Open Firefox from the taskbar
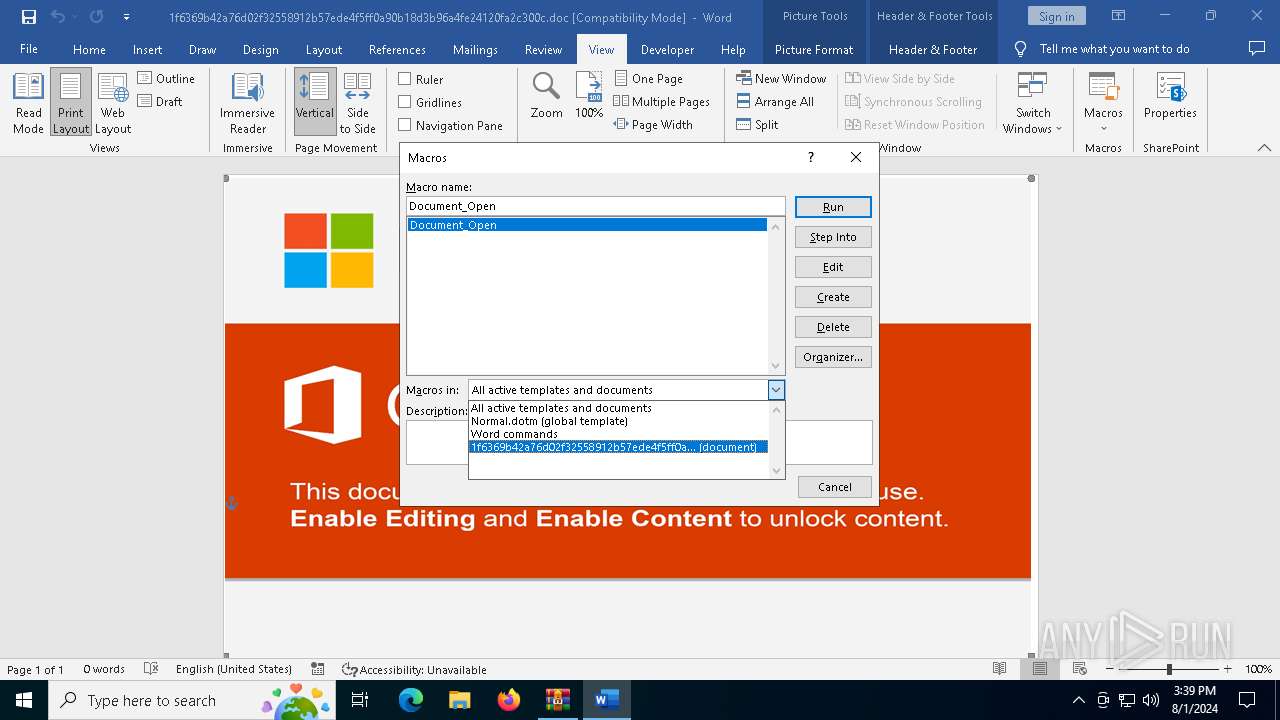The image size is (1280, 720). 509,700
